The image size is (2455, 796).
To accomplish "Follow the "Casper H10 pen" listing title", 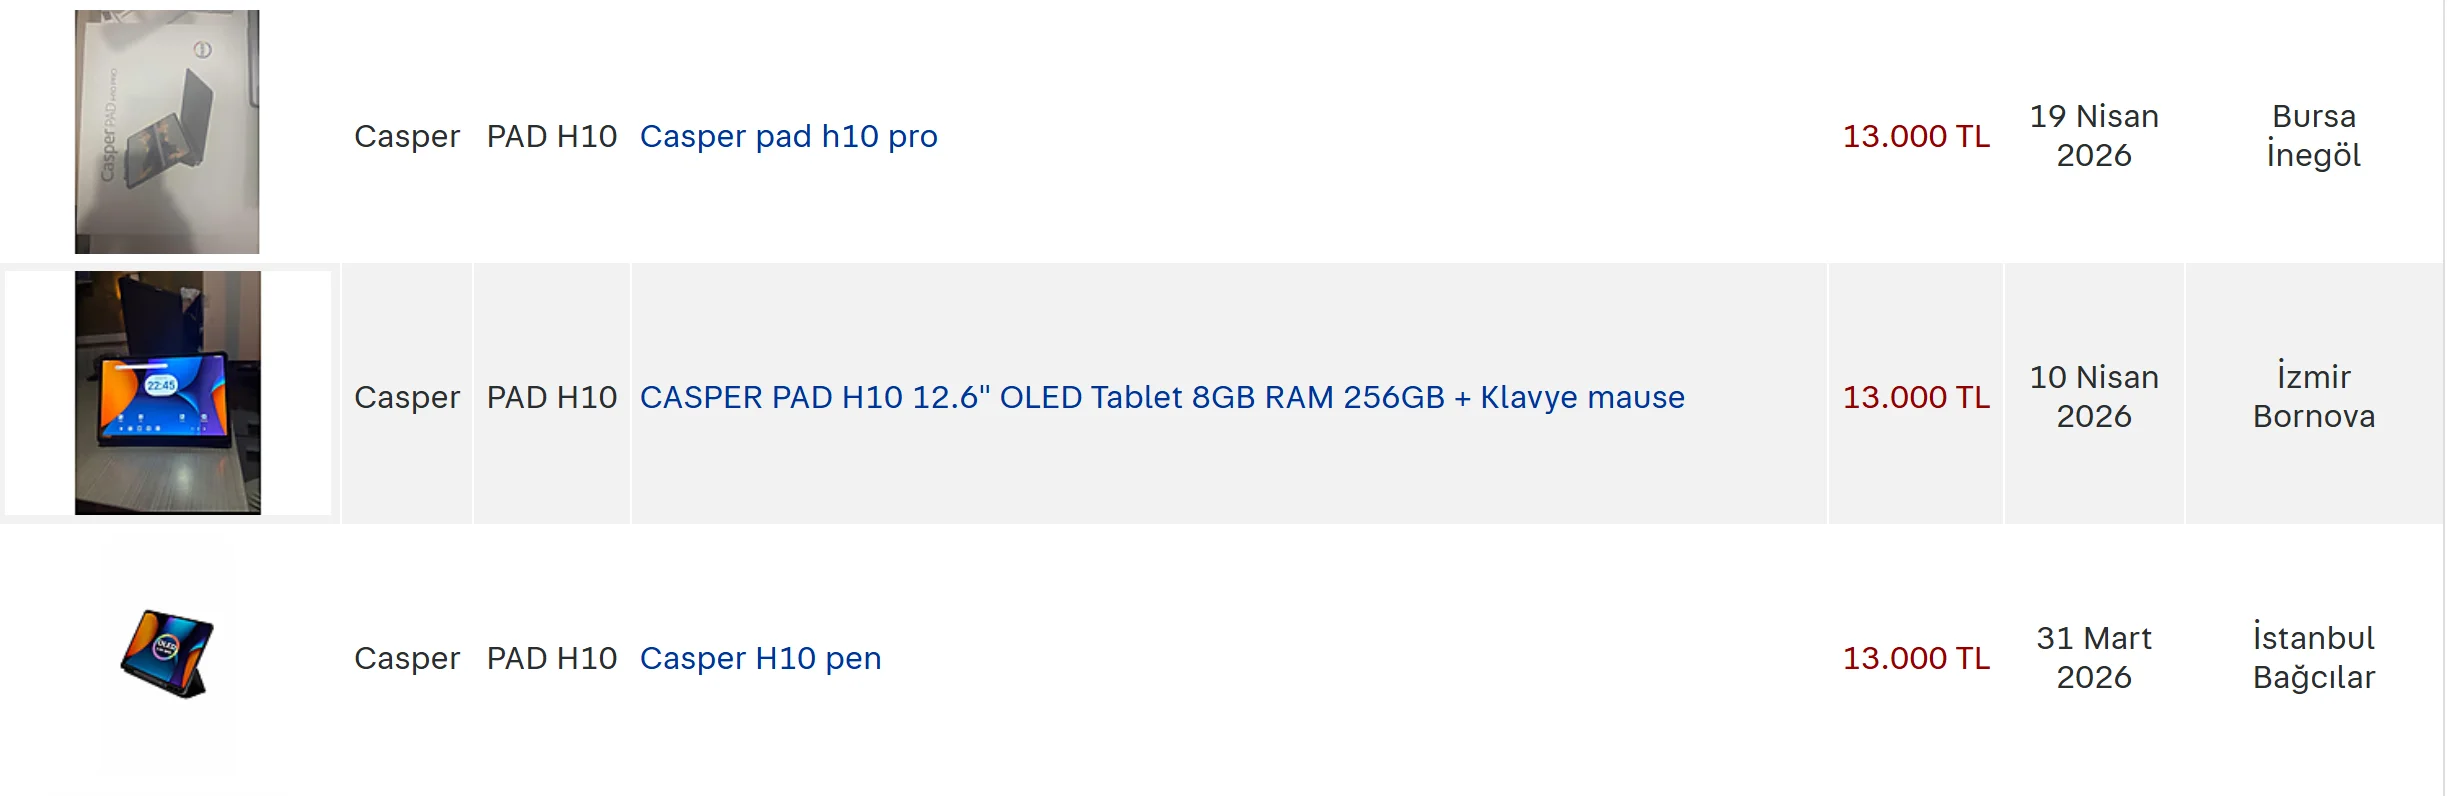I will pos(760,658).
